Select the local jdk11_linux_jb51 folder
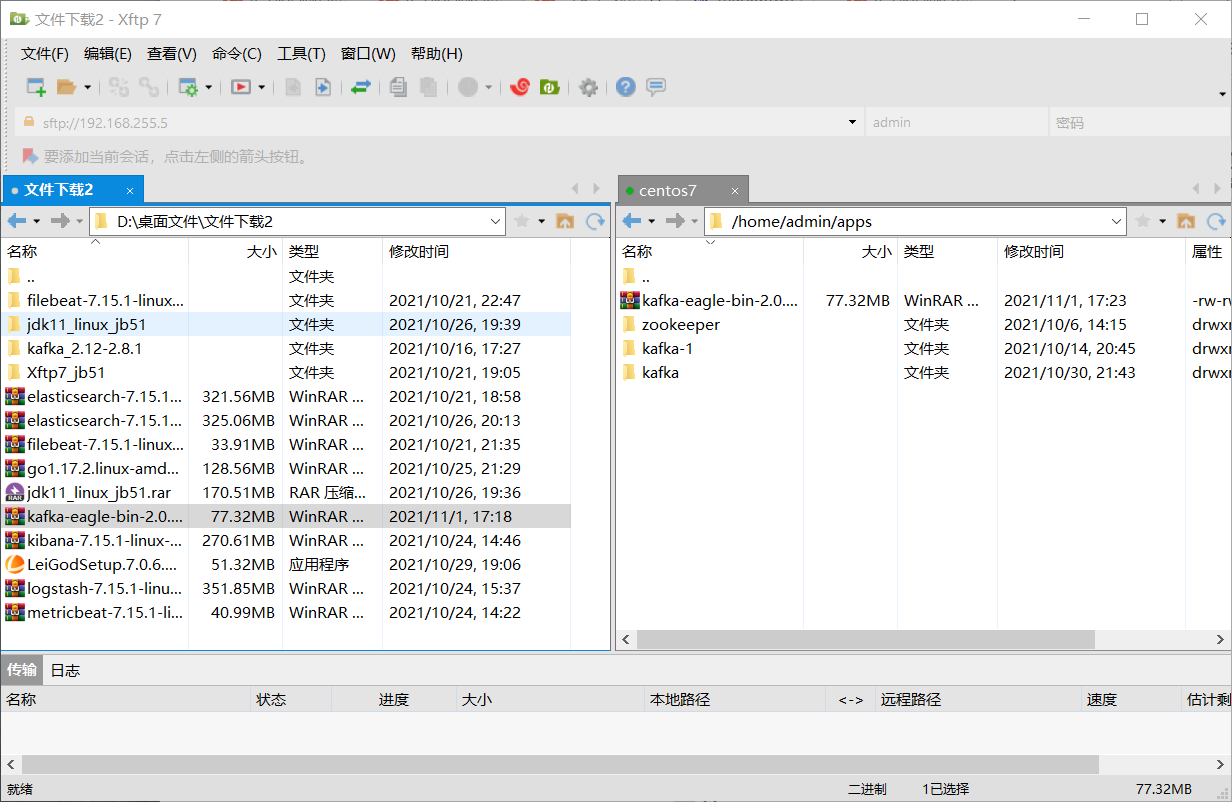1232x802 pixels. pos(287,324)
